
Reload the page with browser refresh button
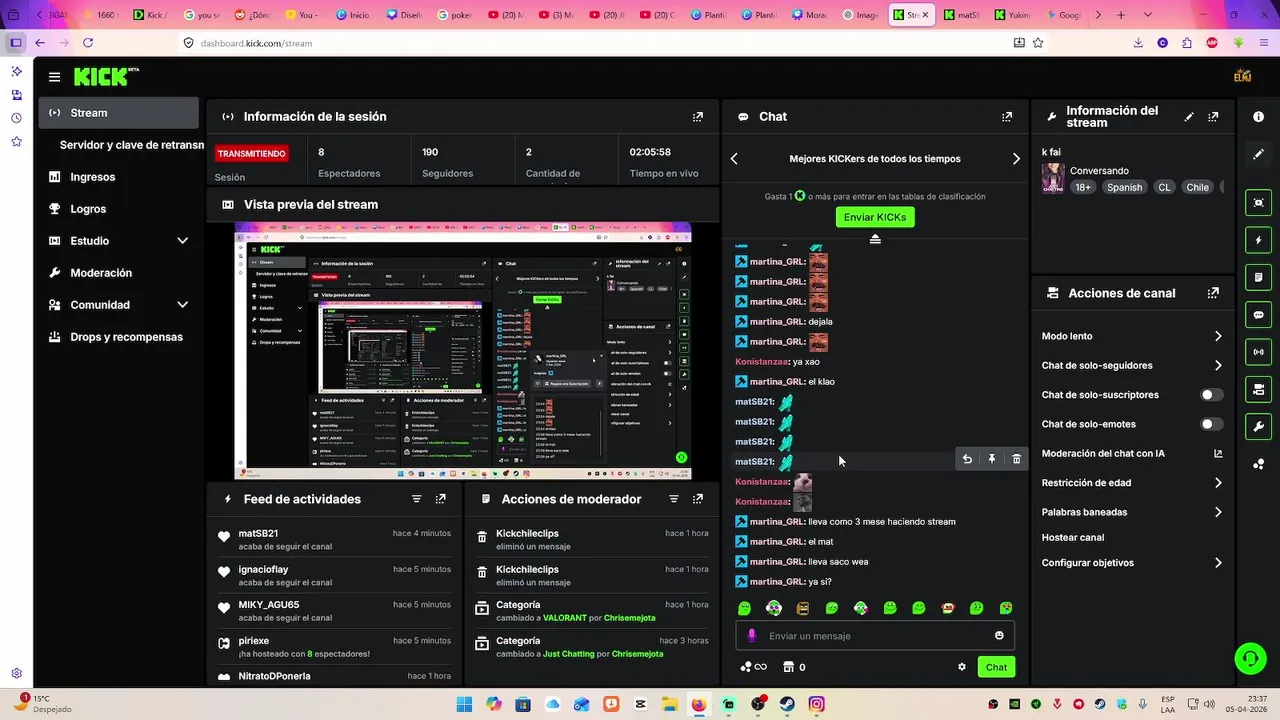[x=88, y=43]
